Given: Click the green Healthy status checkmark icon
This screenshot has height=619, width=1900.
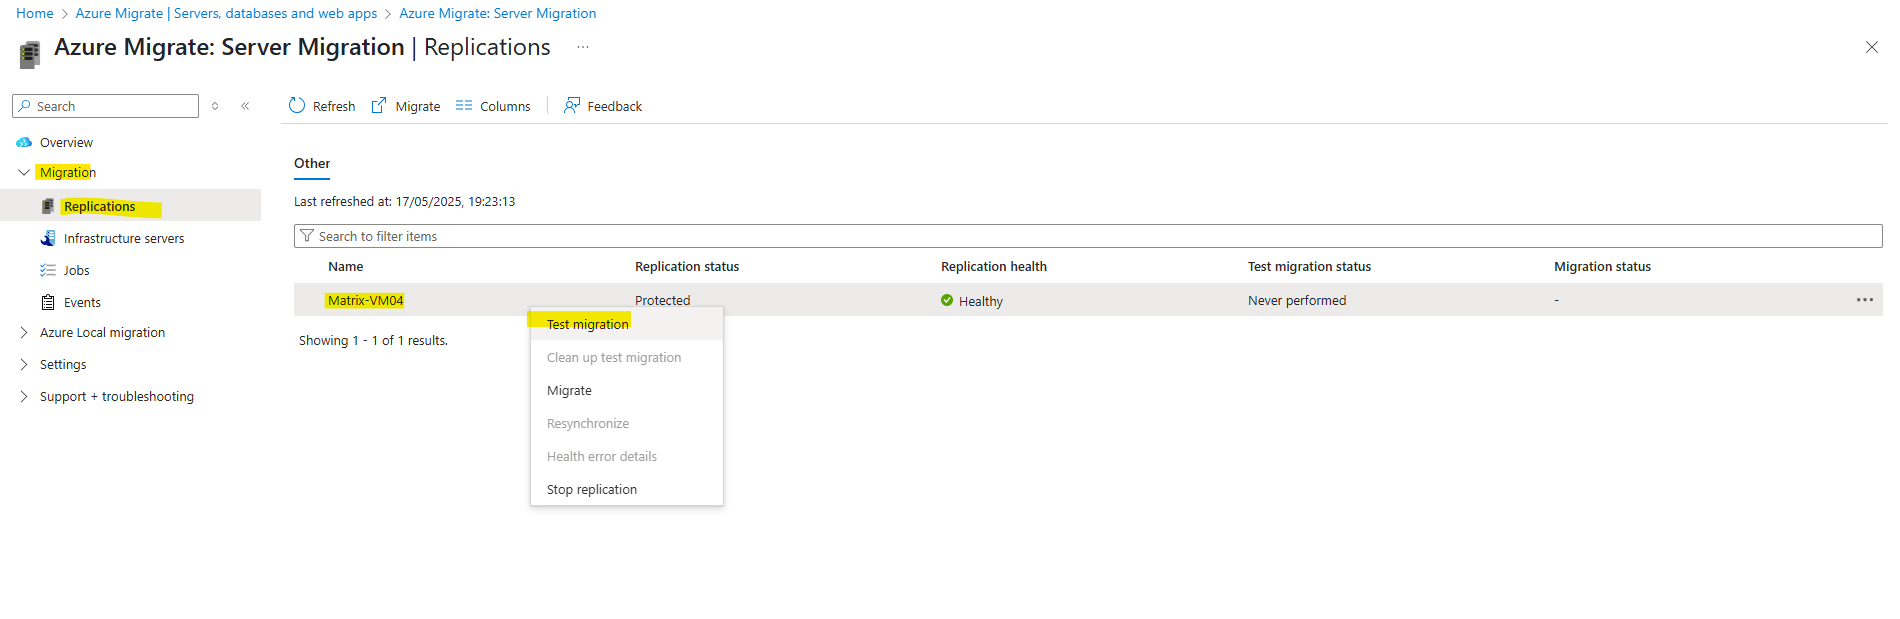Looking at the screenshot, I should 947,300.
